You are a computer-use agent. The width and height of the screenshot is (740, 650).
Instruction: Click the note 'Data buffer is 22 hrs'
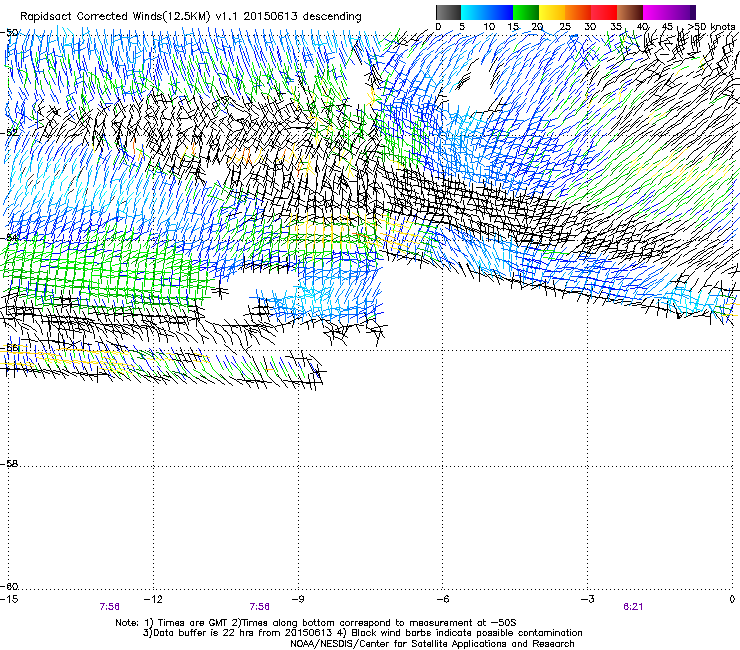pyautogui.click(x=206, y=633)
